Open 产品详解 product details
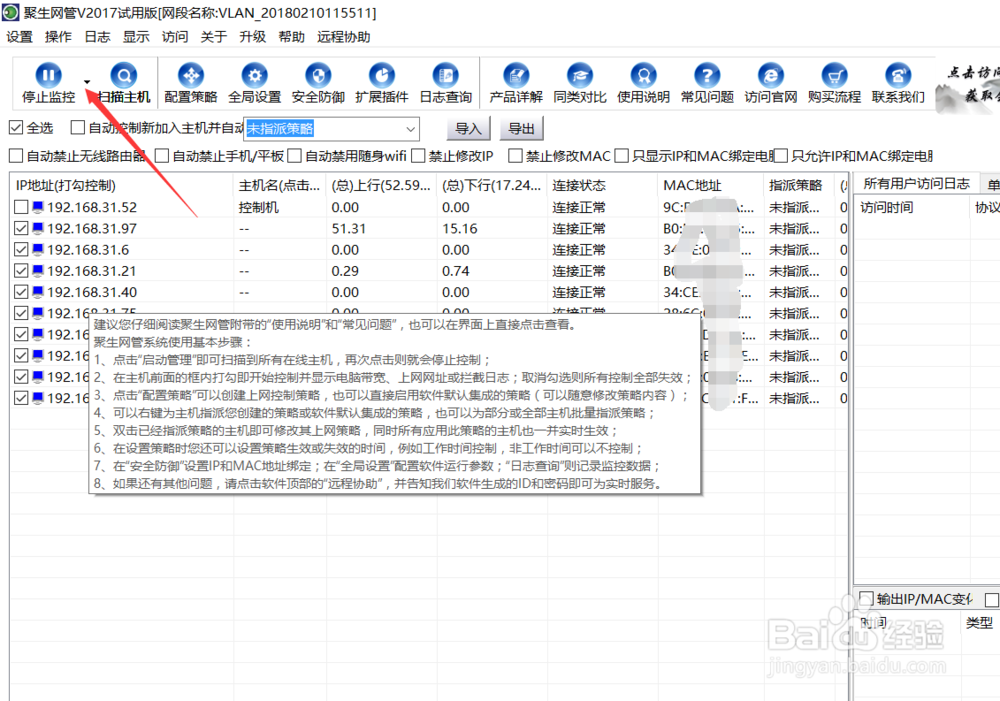Image resolution: width=1000 pixels, height=701 pixels. (516, 83)
